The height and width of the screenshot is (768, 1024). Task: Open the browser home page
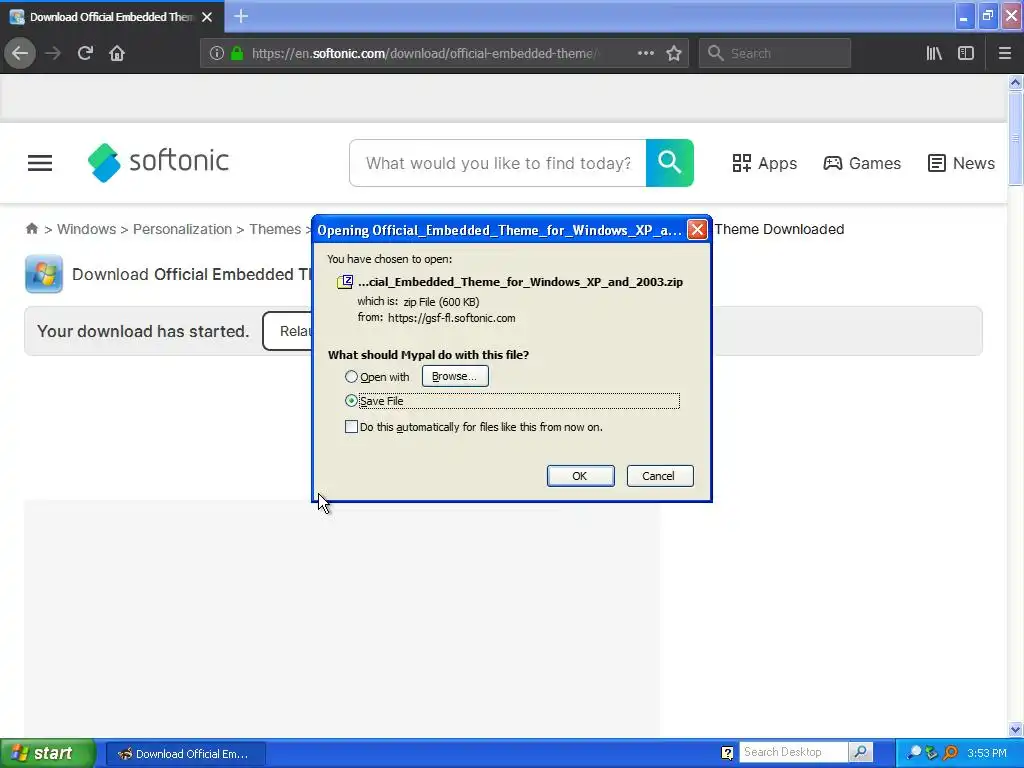tap(117, 53)
